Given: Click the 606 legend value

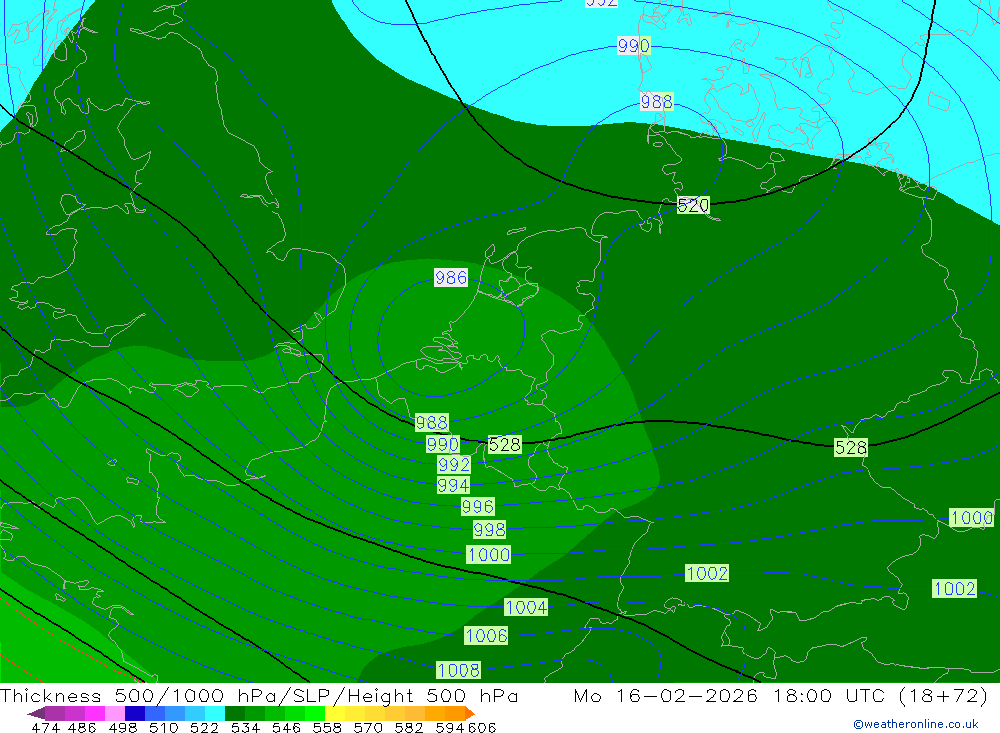Looking at the screenshot, I should coord(482,728).
